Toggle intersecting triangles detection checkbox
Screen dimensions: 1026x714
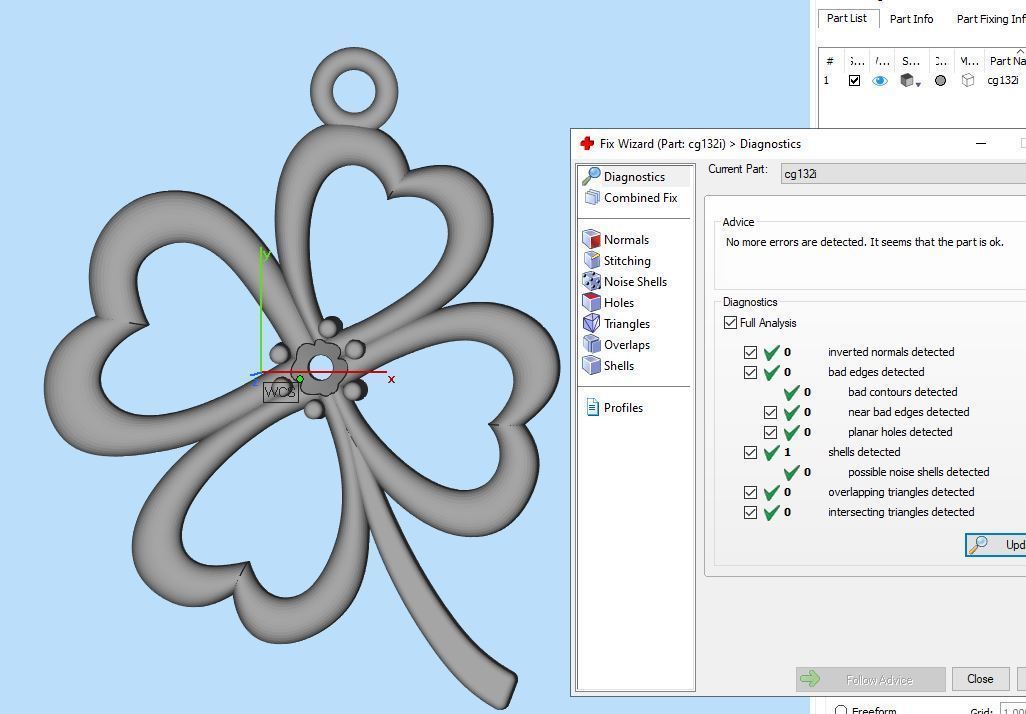[751, 512]
